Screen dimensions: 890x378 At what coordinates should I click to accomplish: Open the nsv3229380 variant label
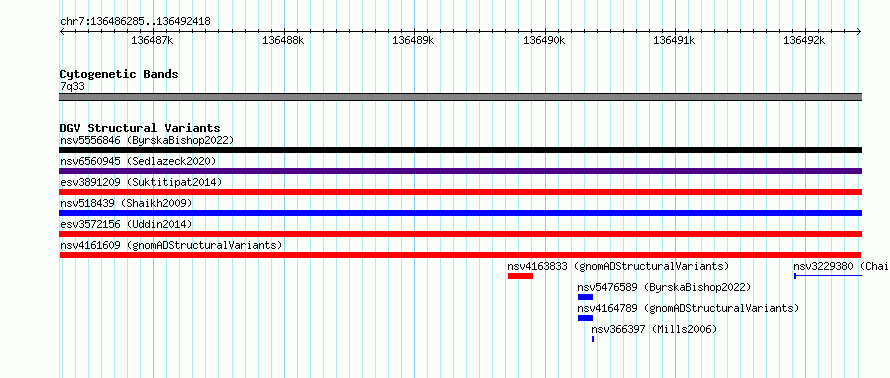pos(841,266)
